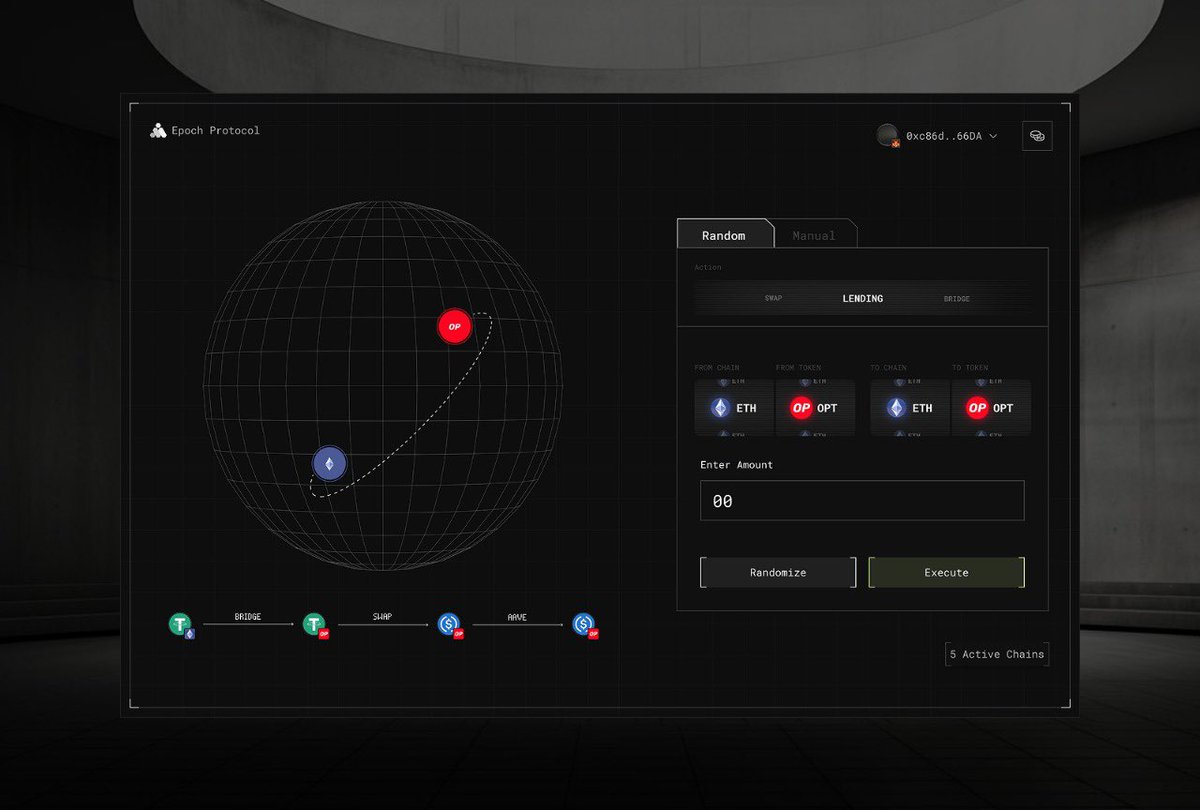The width and height of the screenshot is (1200, 810).
Task: Open the From Token OPT picker
Action: pos(815,408)
